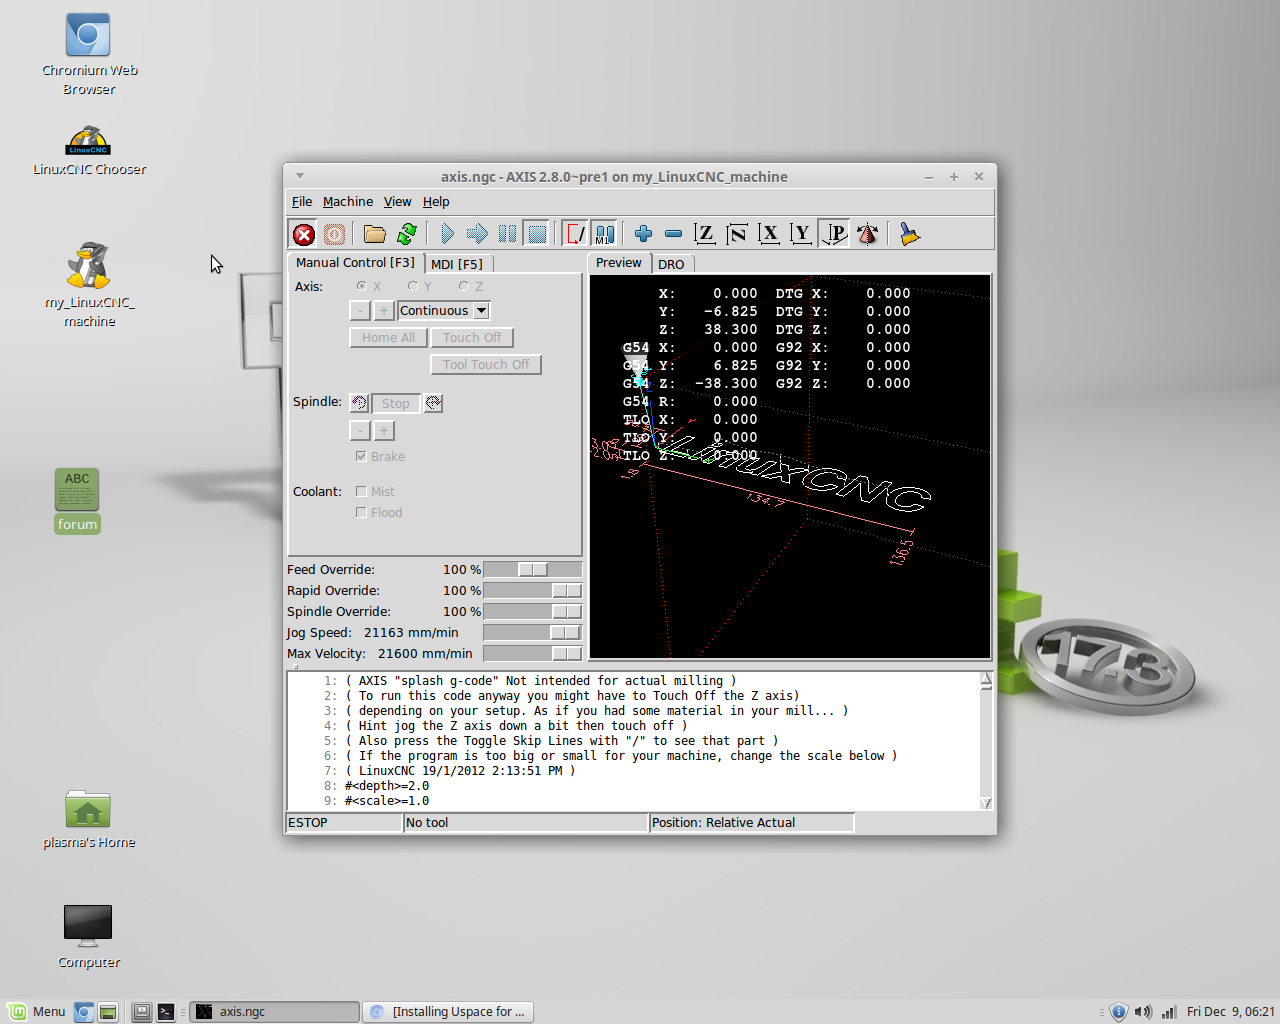Toggle optional pause M1 icon
The image size is (1280, 1024).
click(x=604, y=233)
